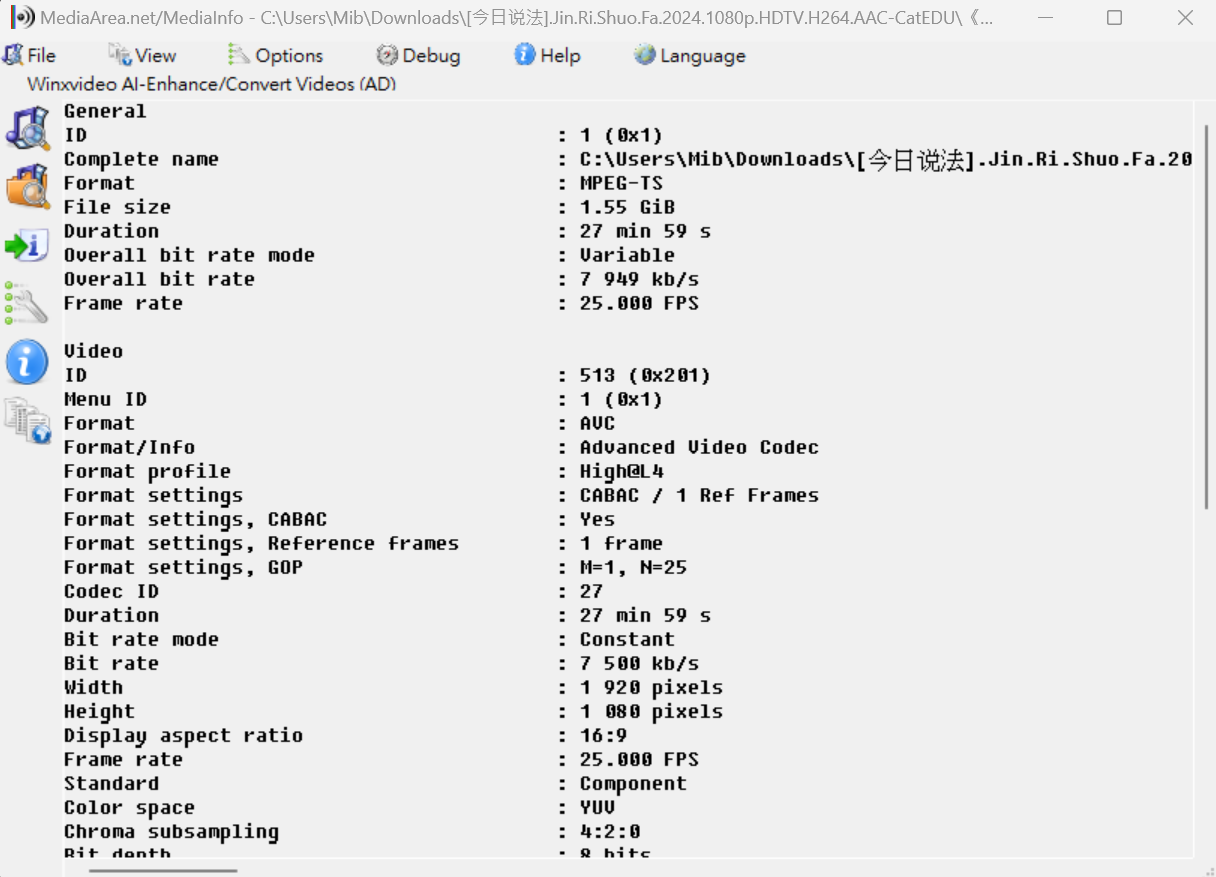Click the horizontal scrollbar thumb at bottom
The image size is (1216, 877).
click(x=163, y=870)
